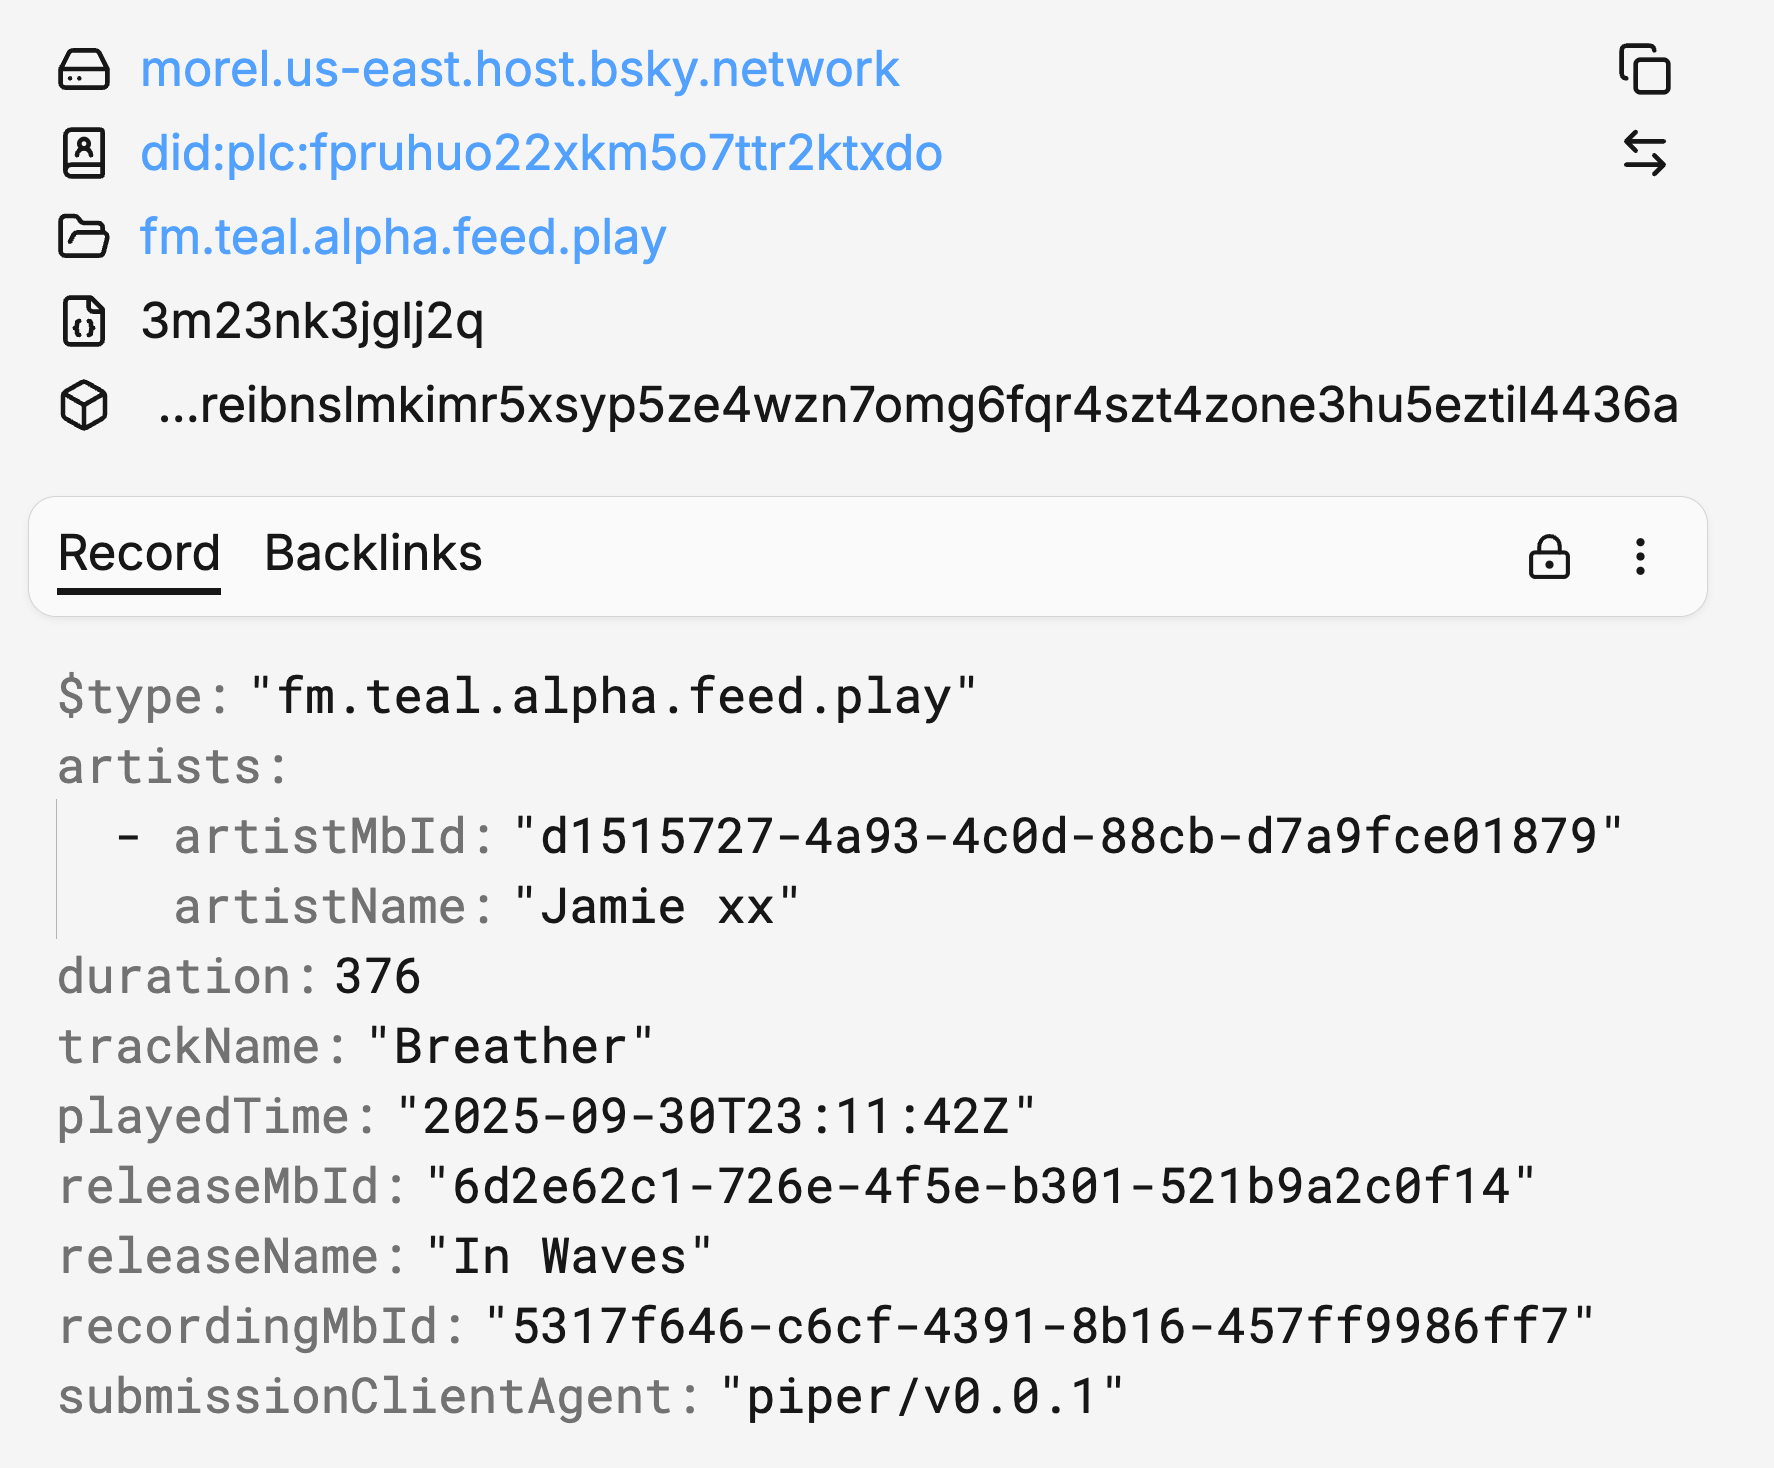1774x1468 pixels.
Task: Open morel.us-east.host.bsky.network link
Action: tap(520, 70)
